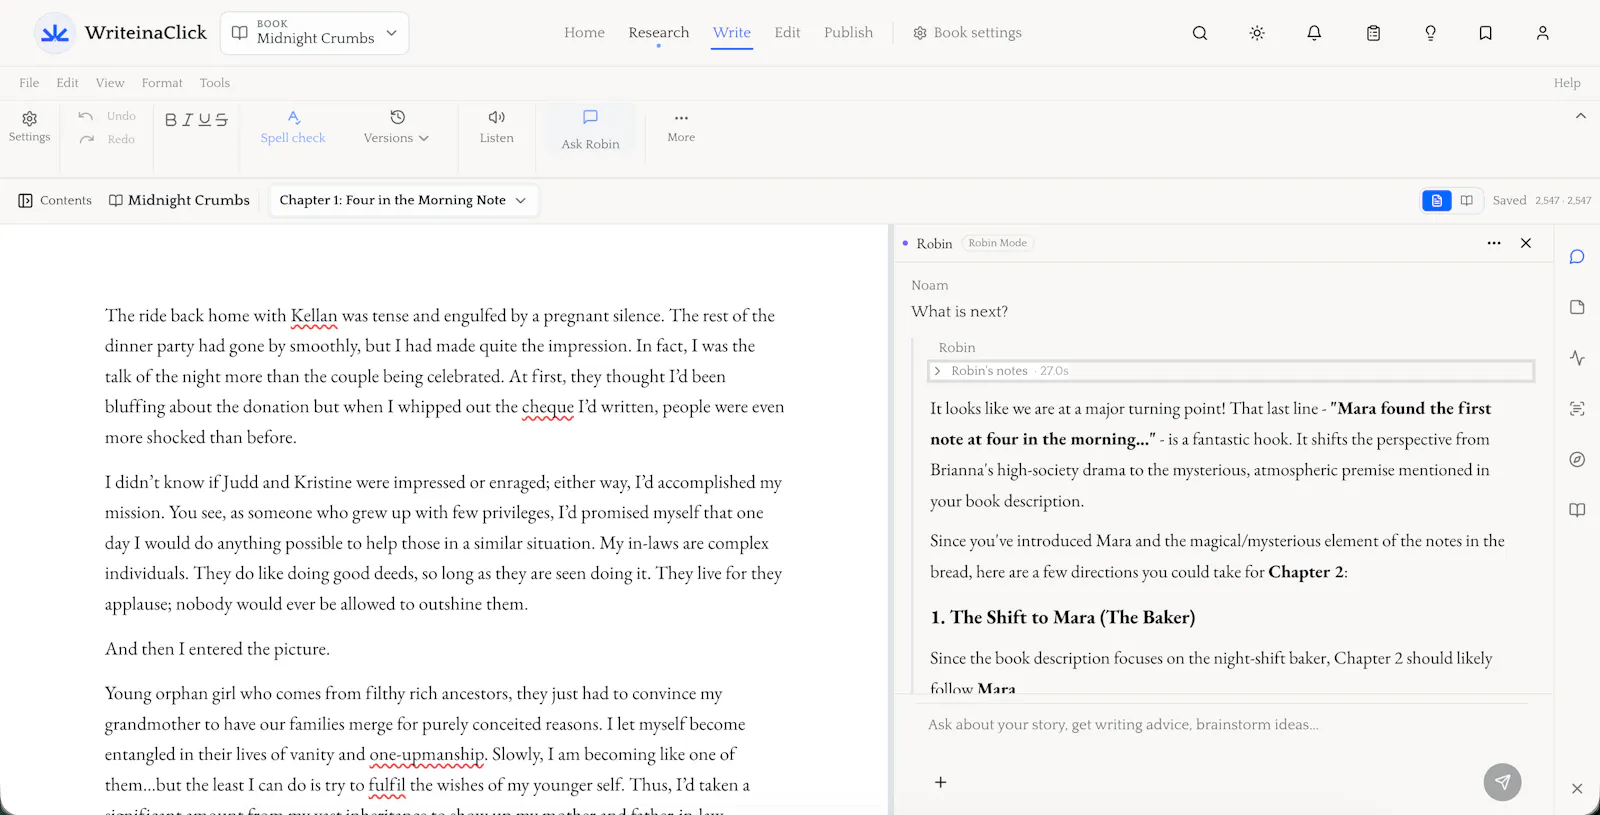Open the bookmark icon in header
Image resolution: width=1600 pixels, height=815 pixels.
click(1486, 33)
